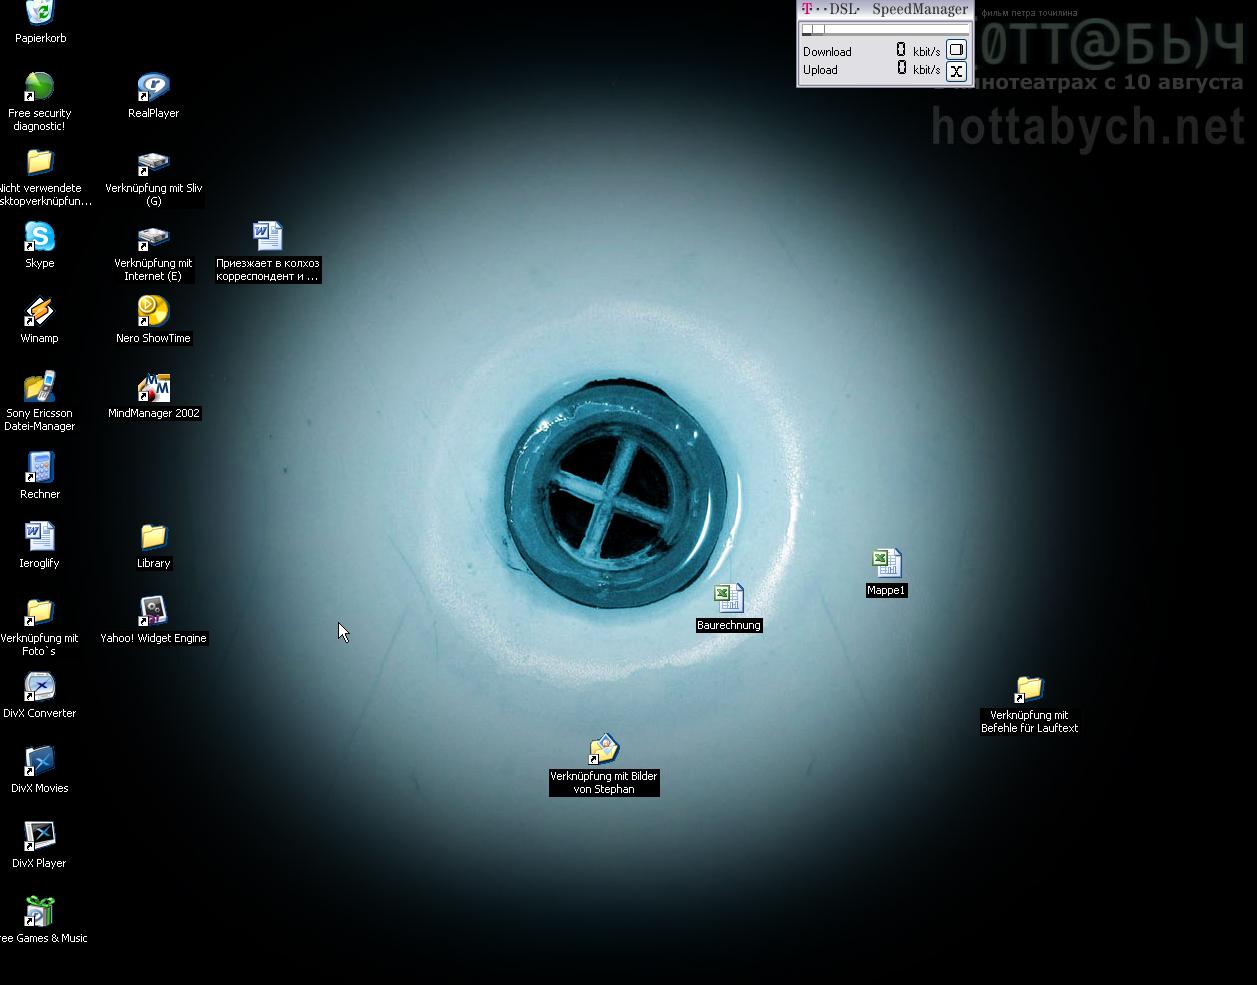Open the Skype desktop shortcut

[39, 238]
